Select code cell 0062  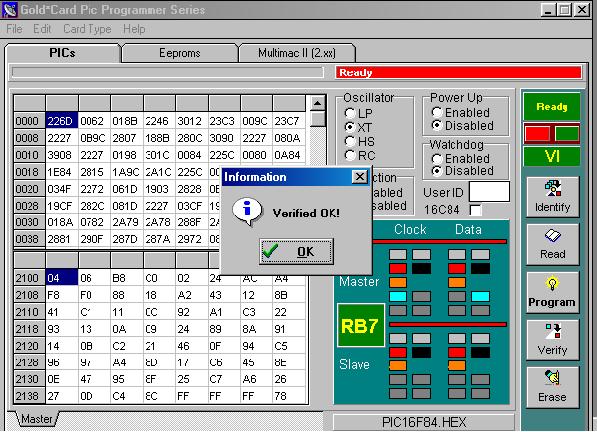pyautogui.click(x=94, y=121)
